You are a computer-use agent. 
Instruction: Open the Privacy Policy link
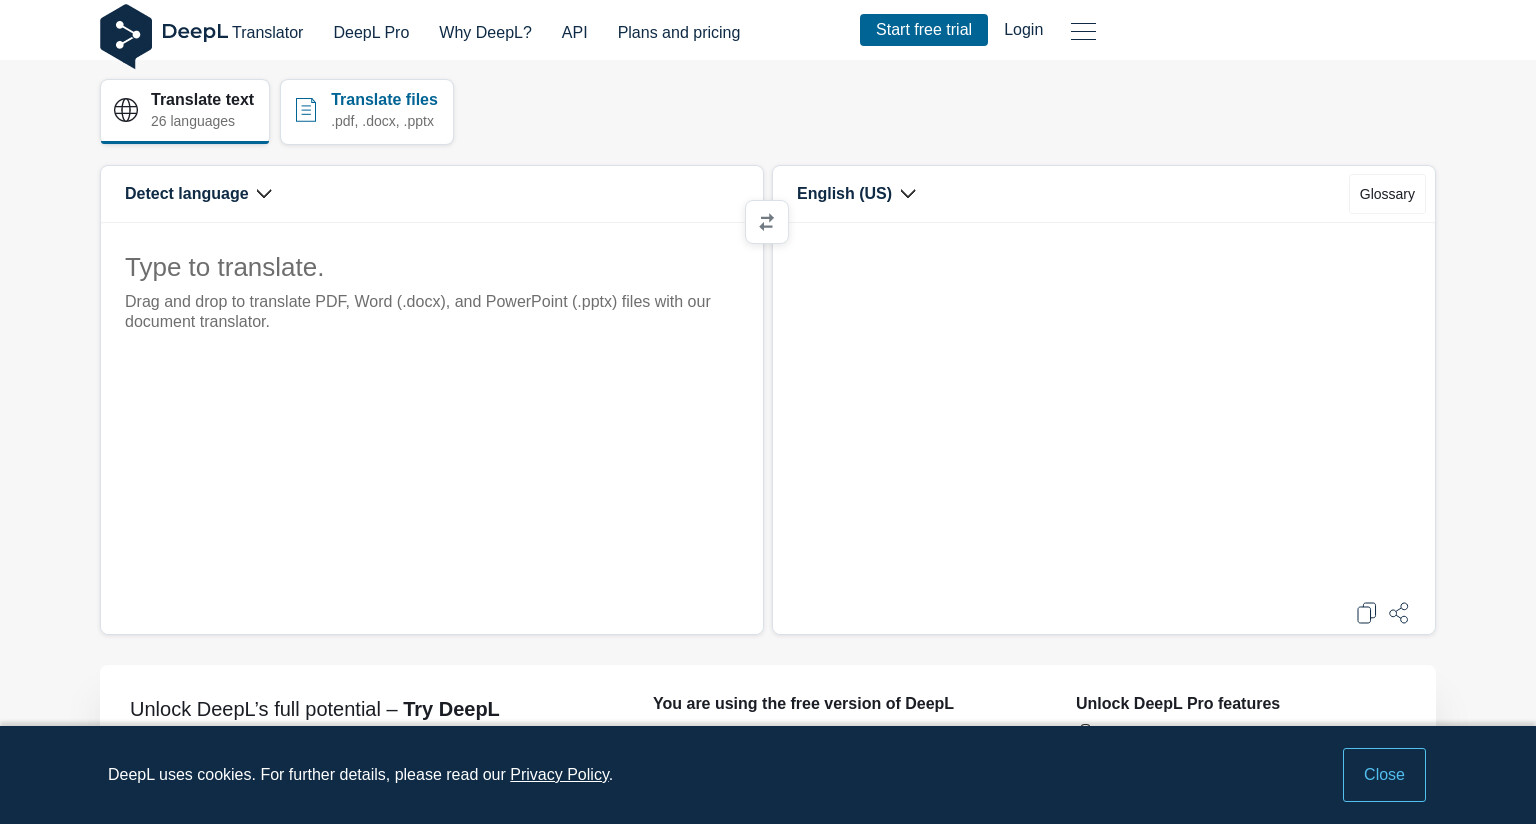559,775
